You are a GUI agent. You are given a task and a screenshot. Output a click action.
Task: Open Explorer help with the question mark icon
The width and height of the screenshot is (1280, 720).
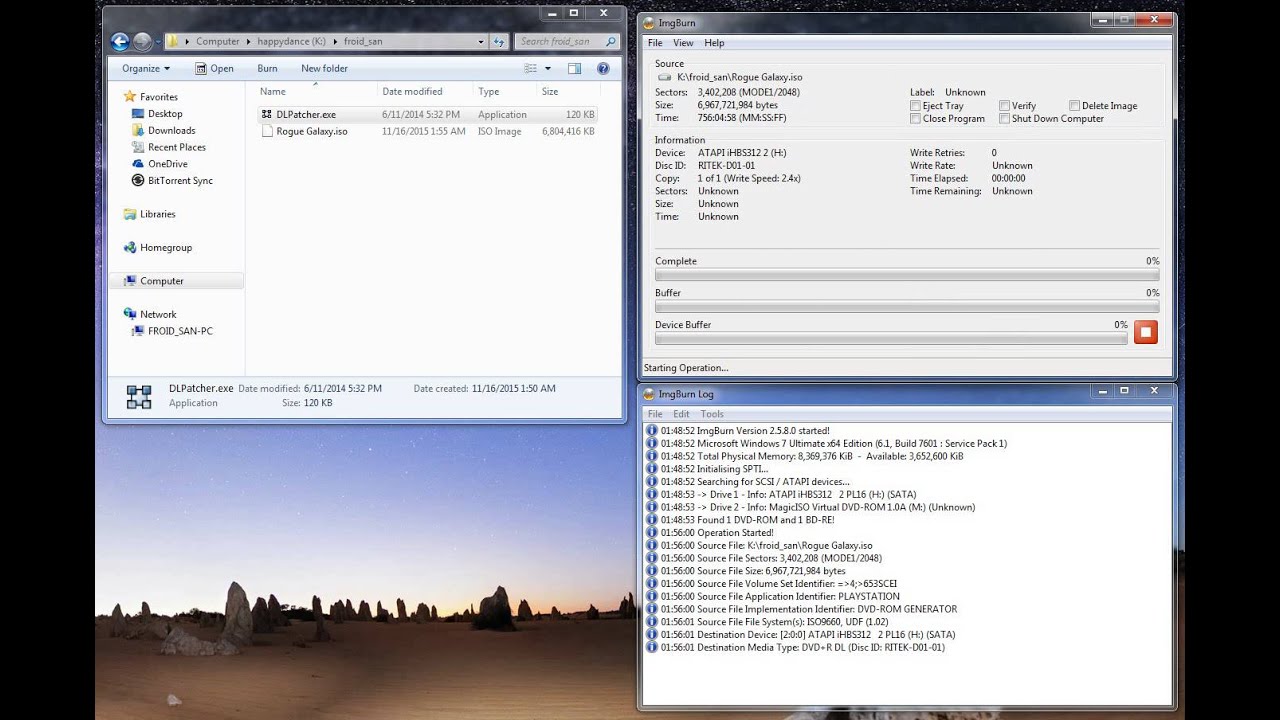click(x=603, y=68)
